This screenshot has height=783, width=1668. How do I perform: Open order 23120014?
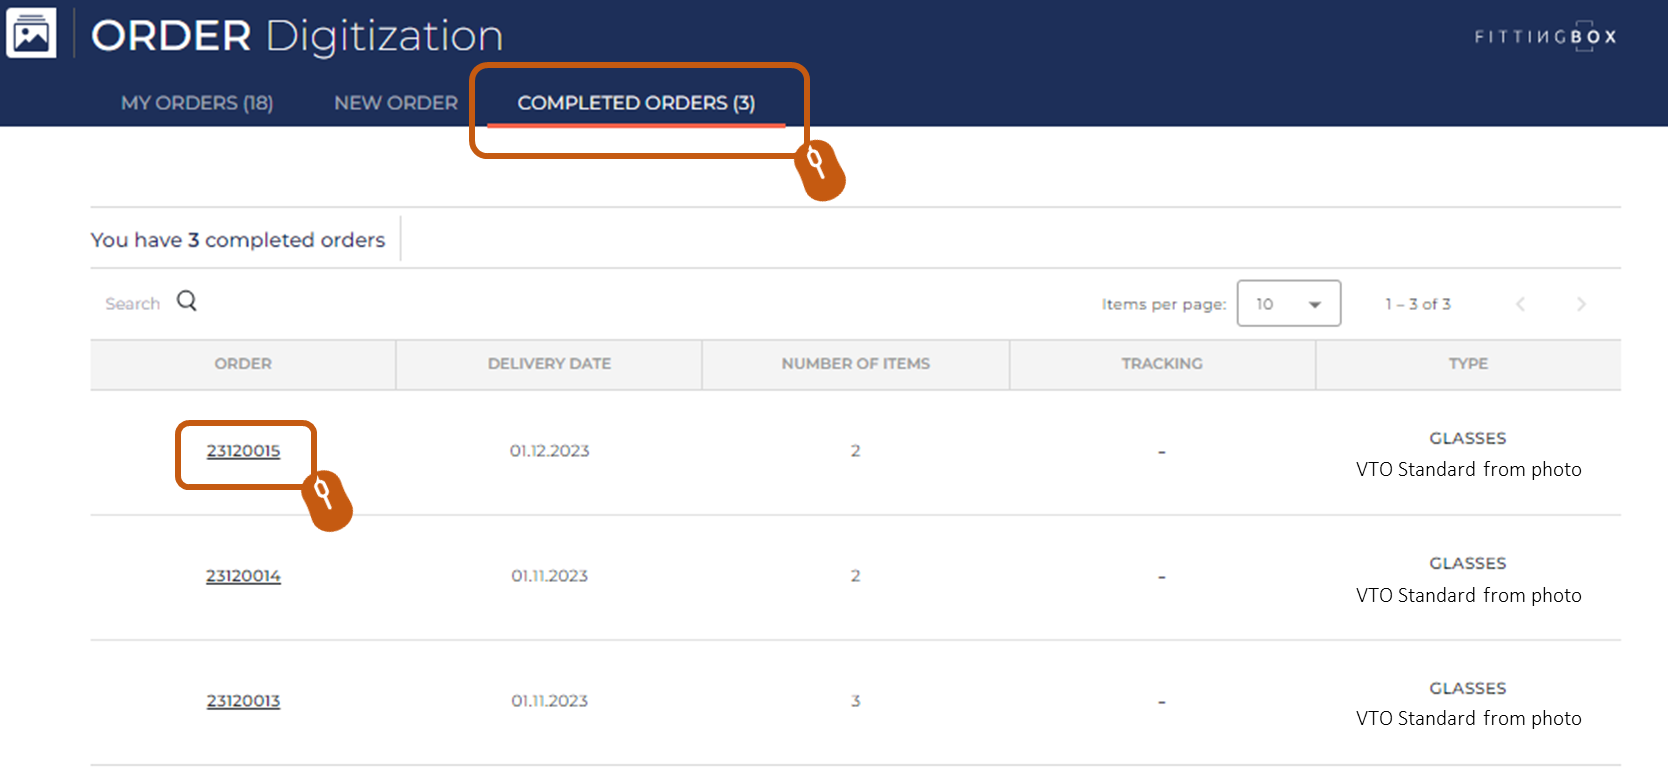click(x=243, y=576)
